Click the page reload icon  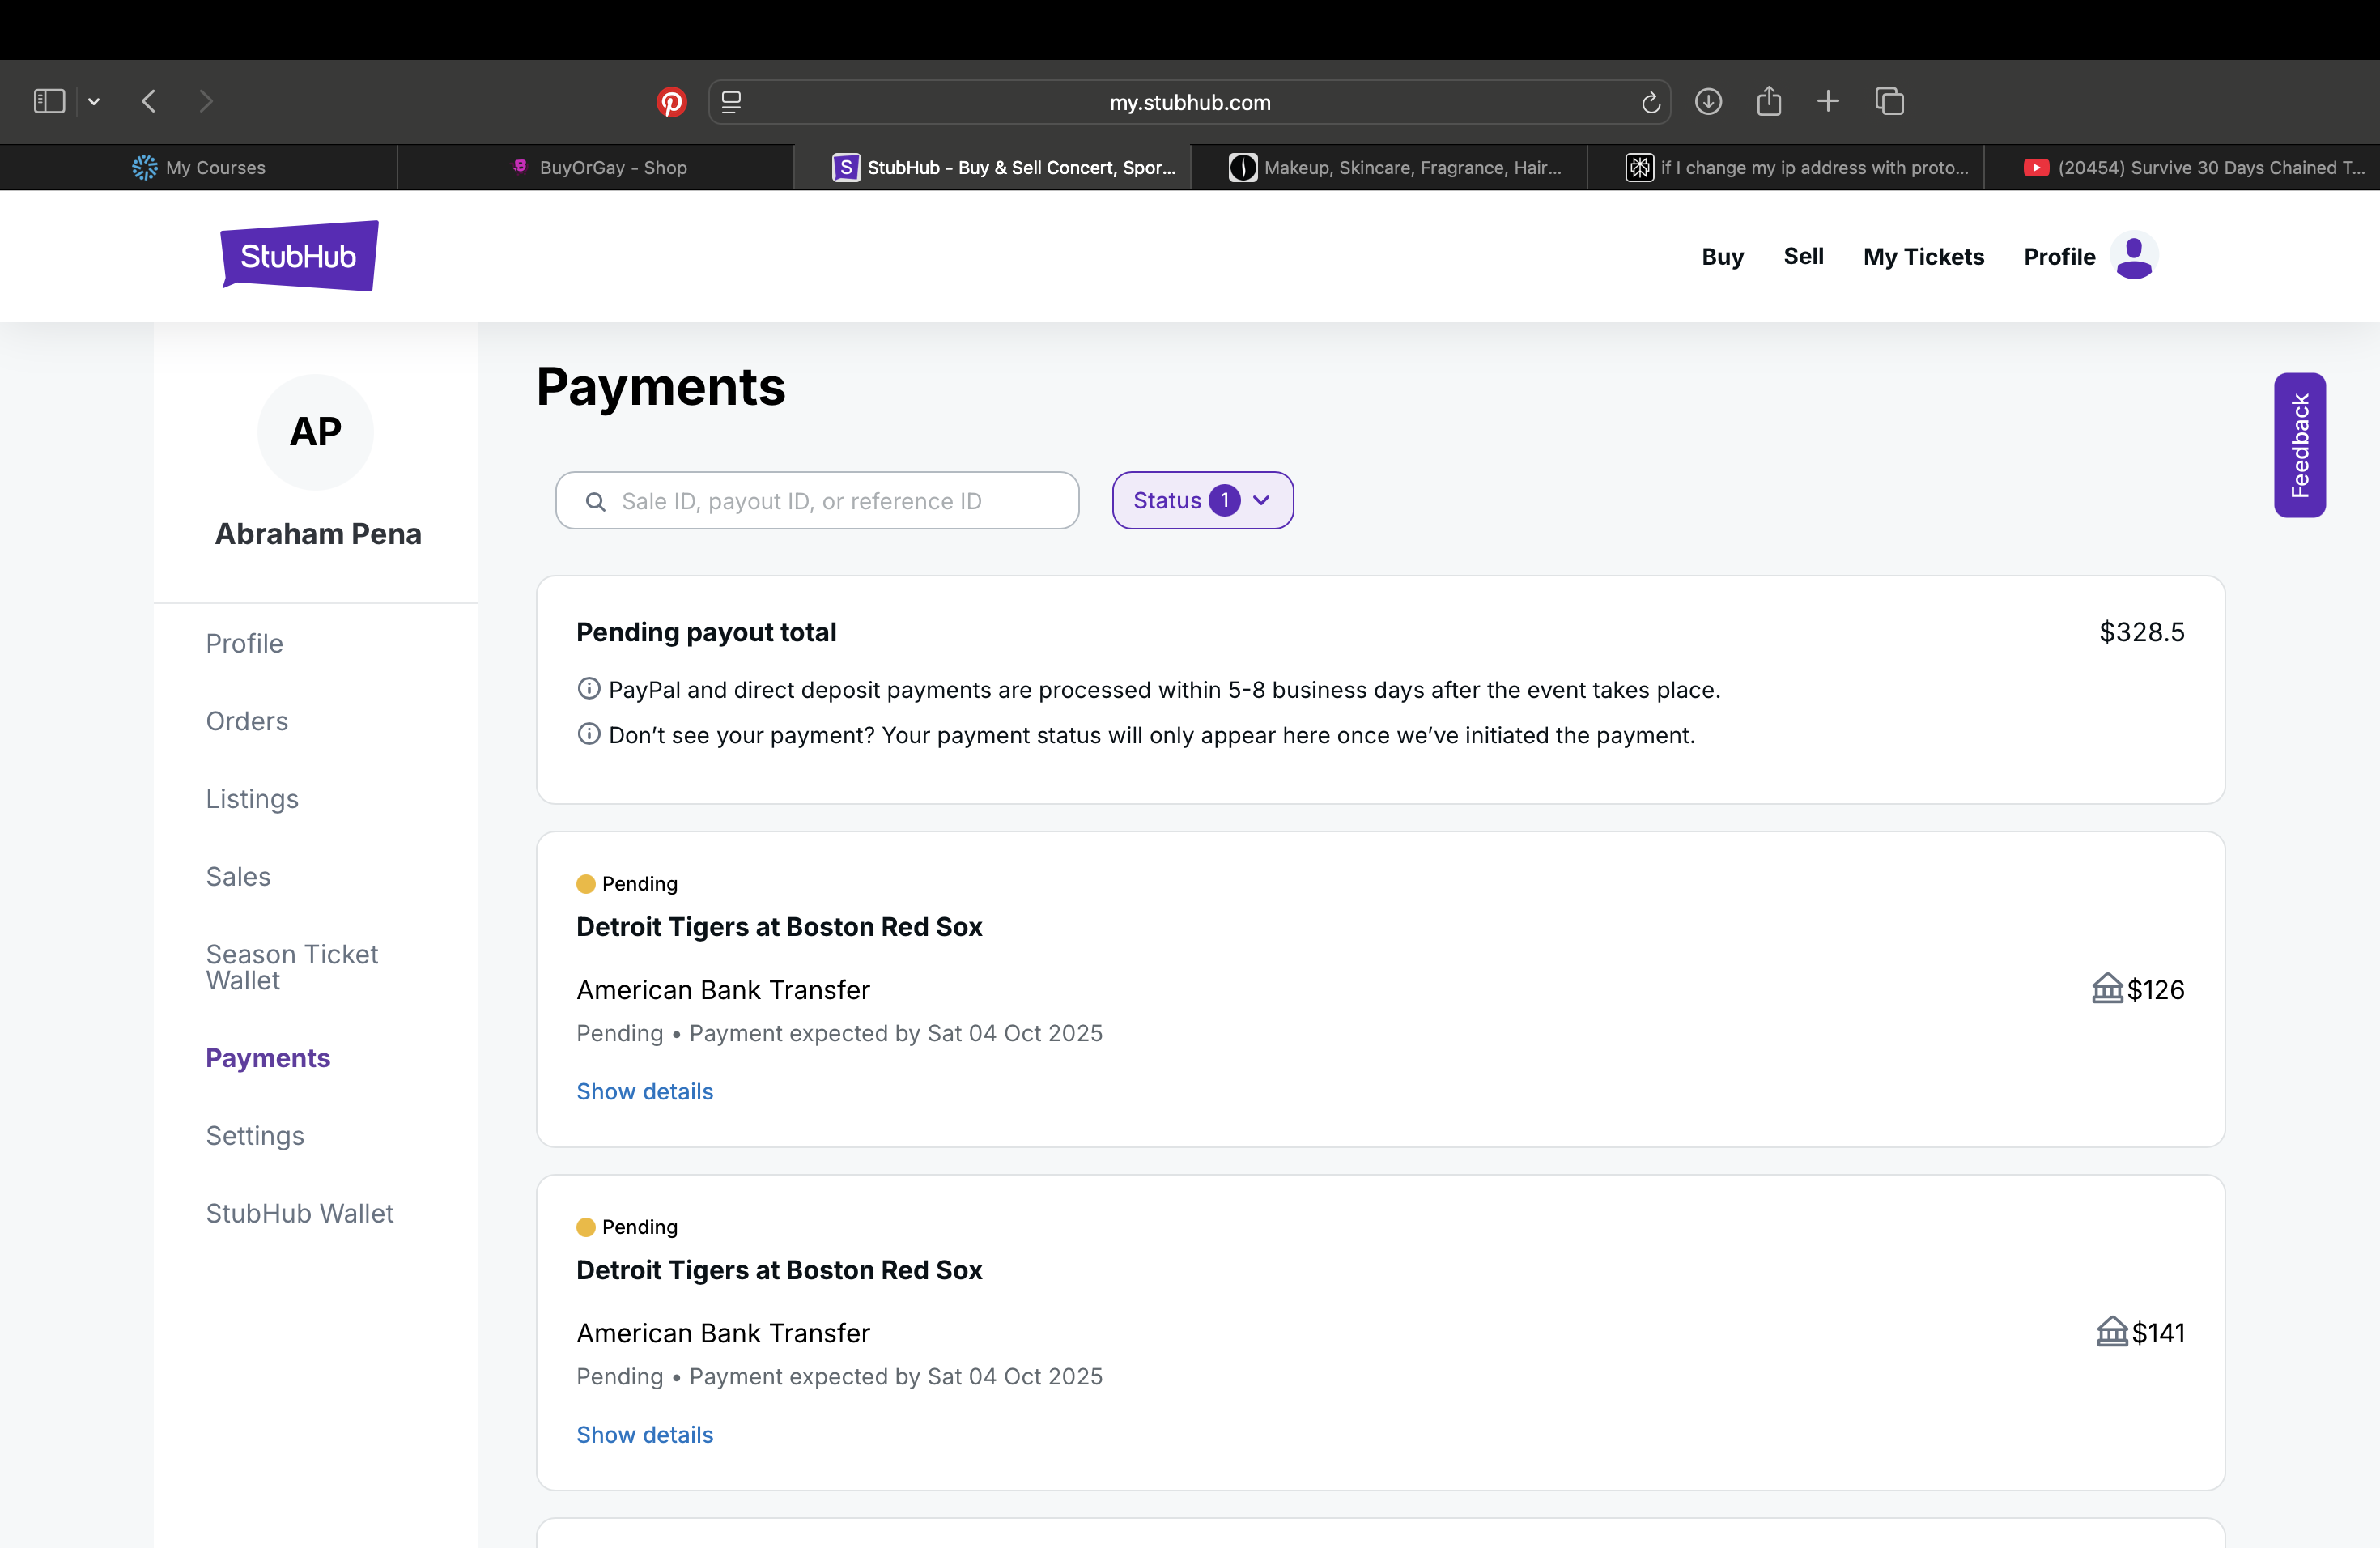click(x=1650, y=102)
